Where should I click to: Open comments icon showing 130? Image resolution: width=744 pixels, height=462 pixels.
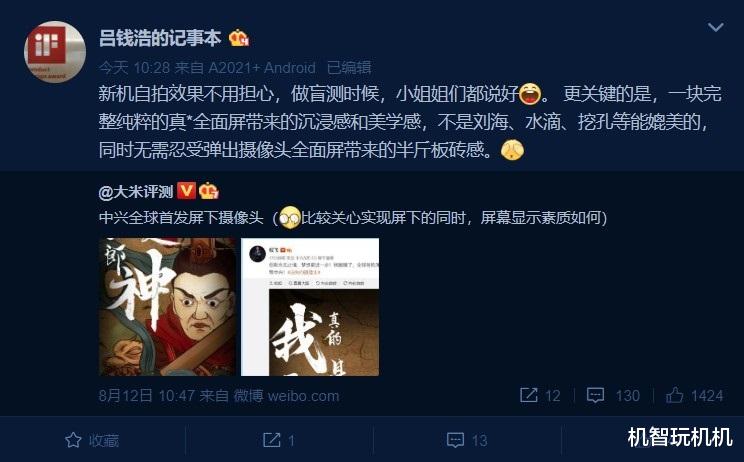(x=613, y=395)
